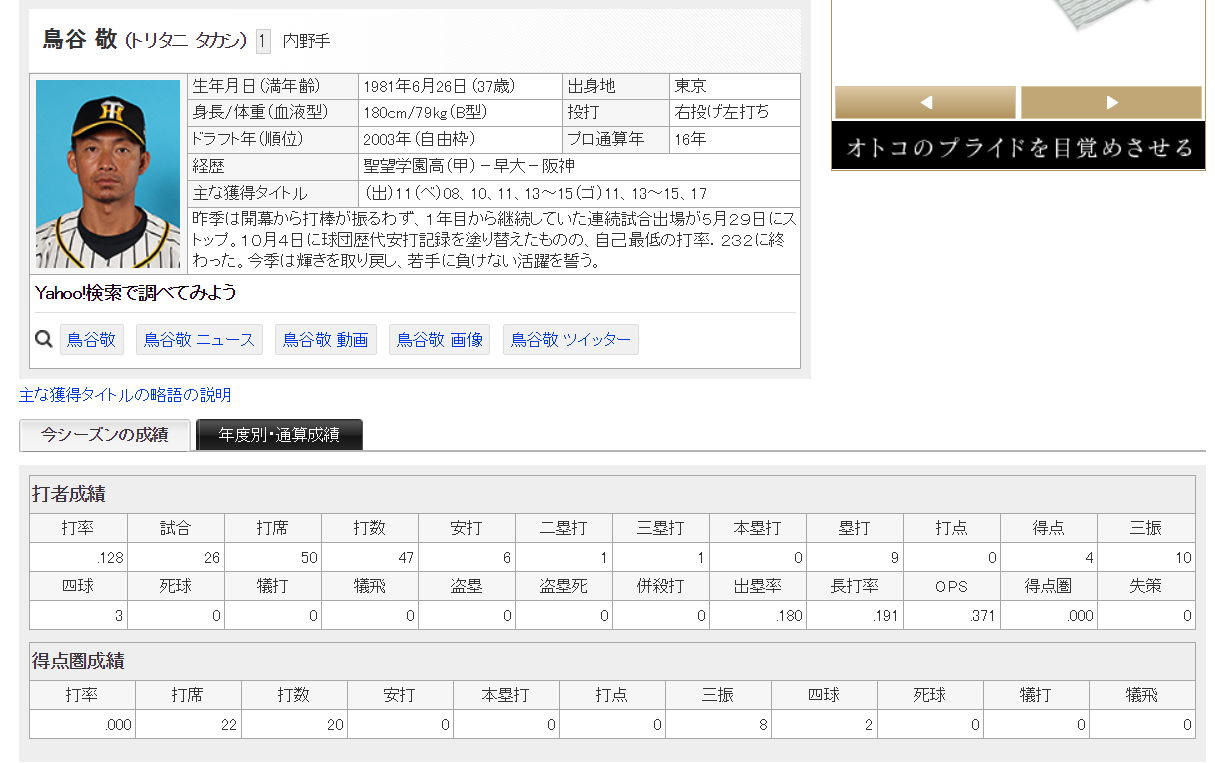Viewport: 1215px width, 763px height.
Task: Click the 失策 column header
Action: [1146, 587]
